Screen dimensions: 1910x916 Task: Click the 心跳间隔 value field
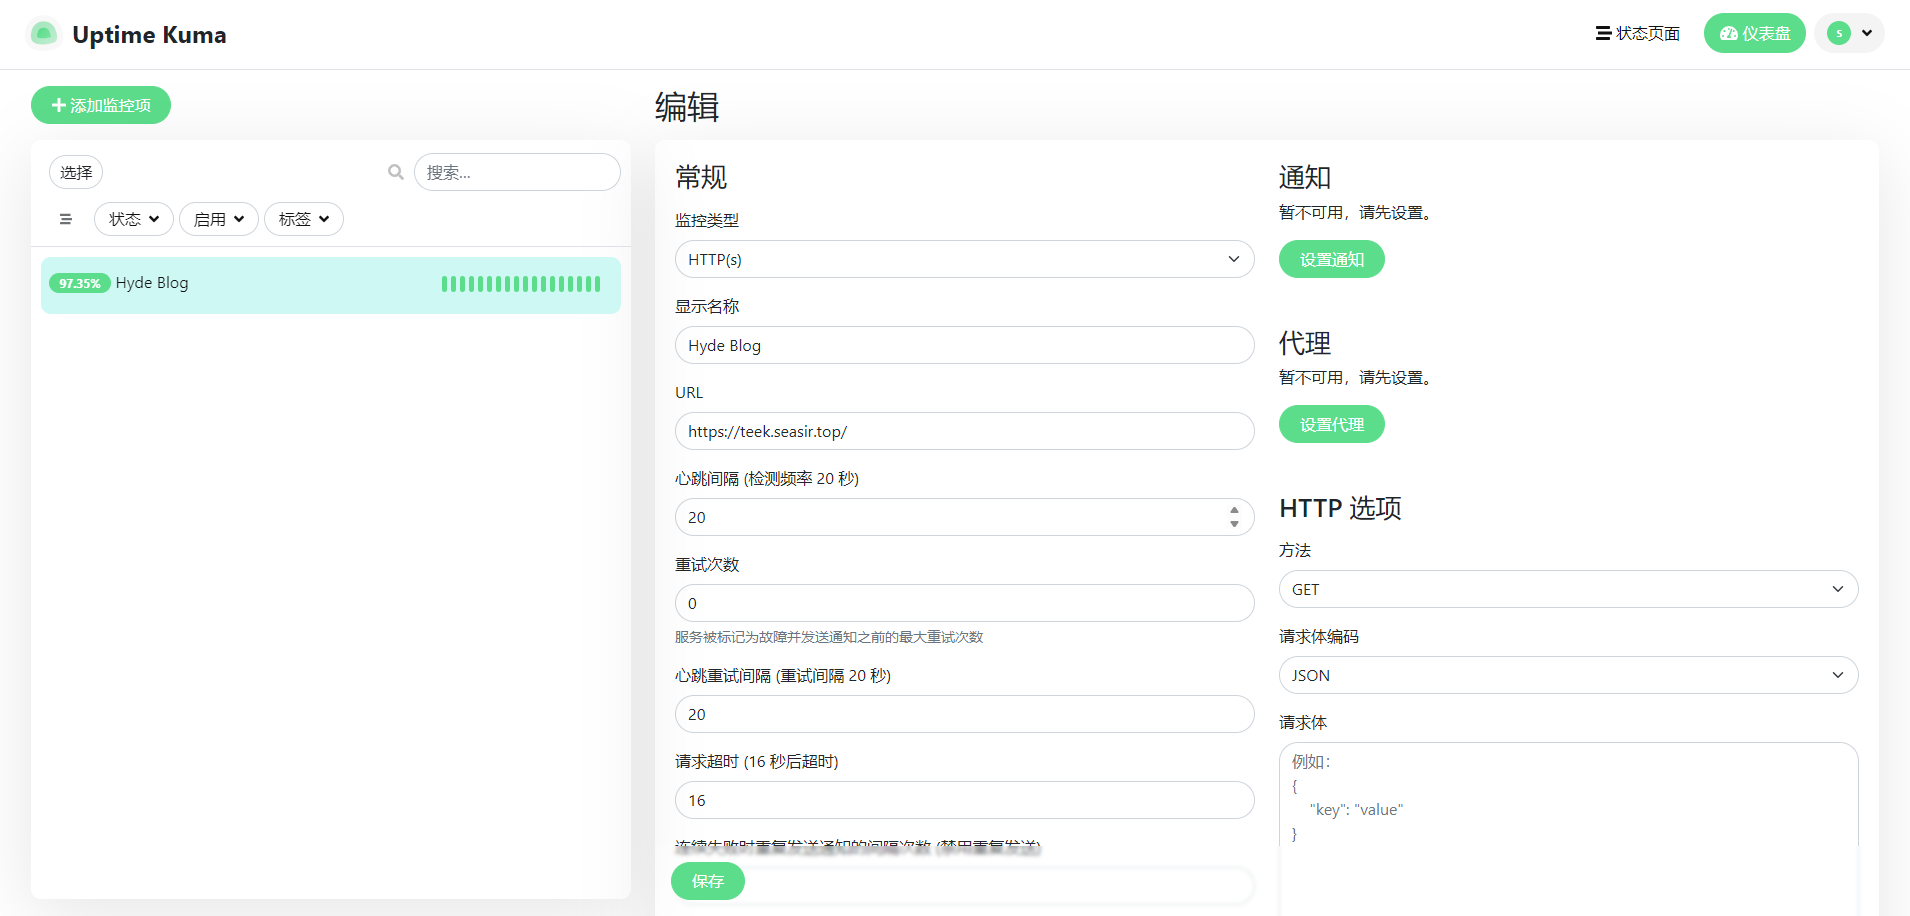point(965,517)
